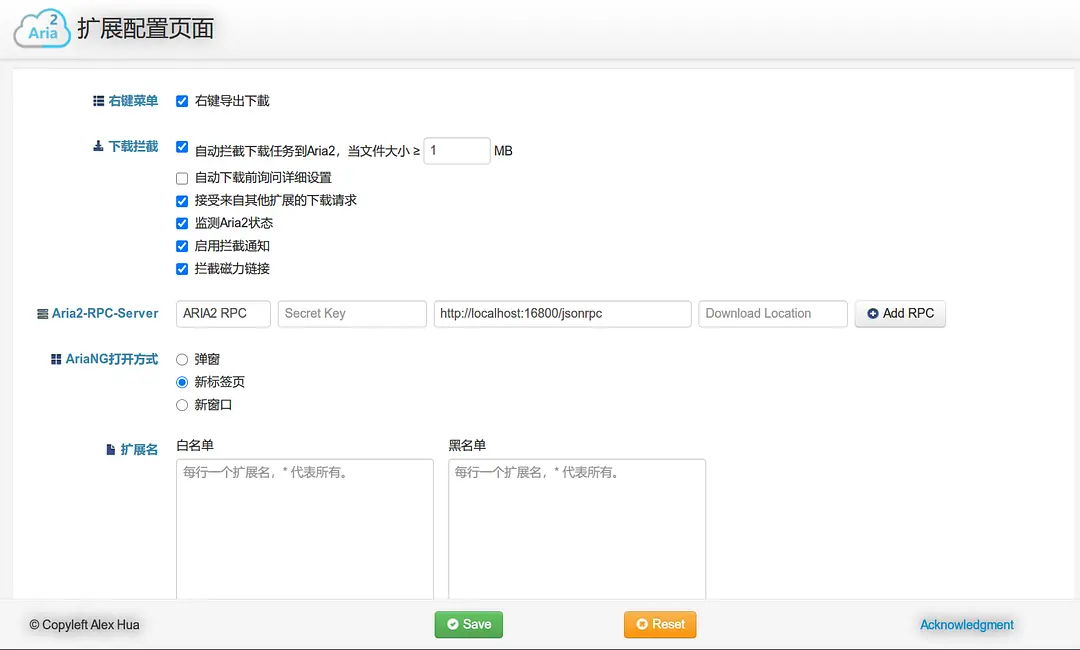Open the Acknowledgment link

(x=965, y=624)
